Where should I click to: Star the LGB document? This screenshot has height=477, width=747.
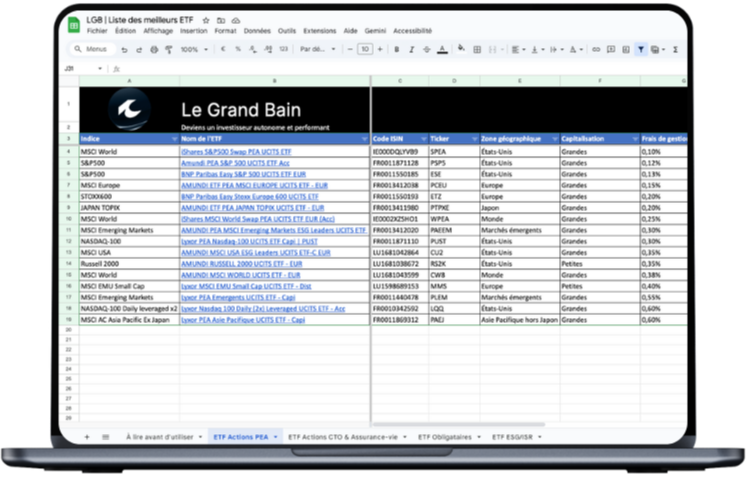click(206, 20)
